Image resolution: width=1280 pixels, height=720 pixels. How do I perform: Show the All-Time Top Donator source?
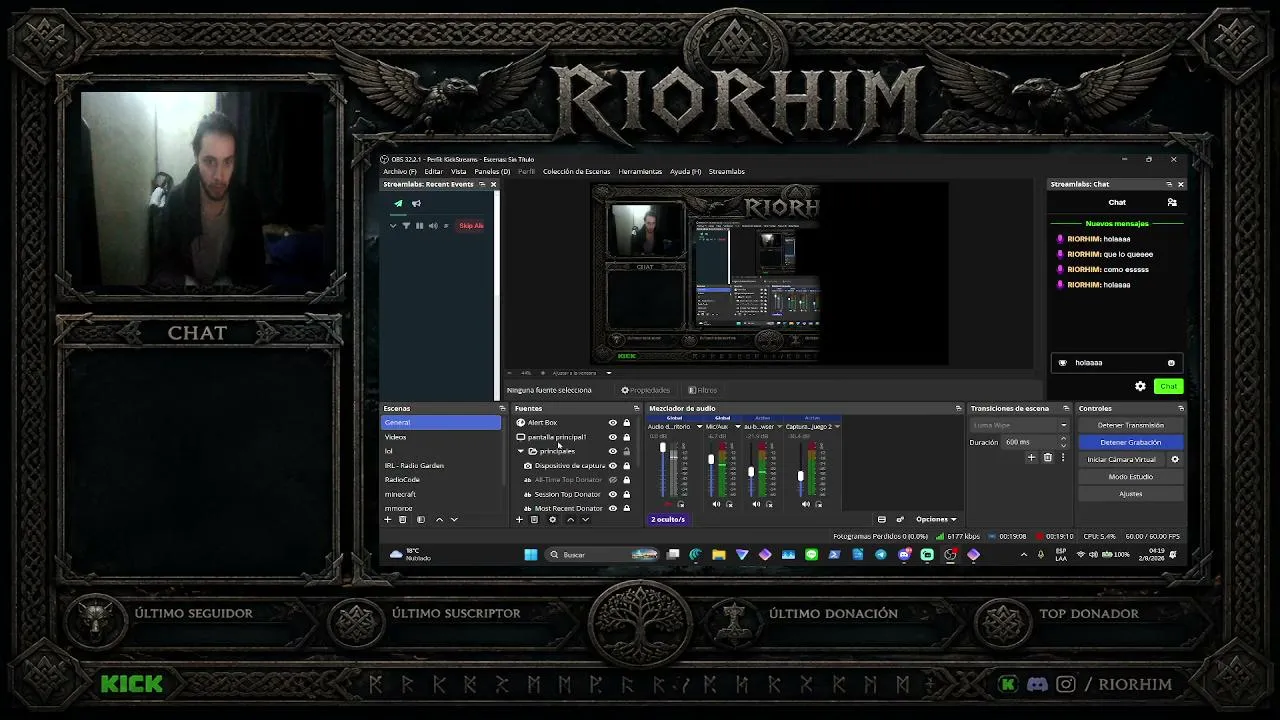tap(613, 480)
